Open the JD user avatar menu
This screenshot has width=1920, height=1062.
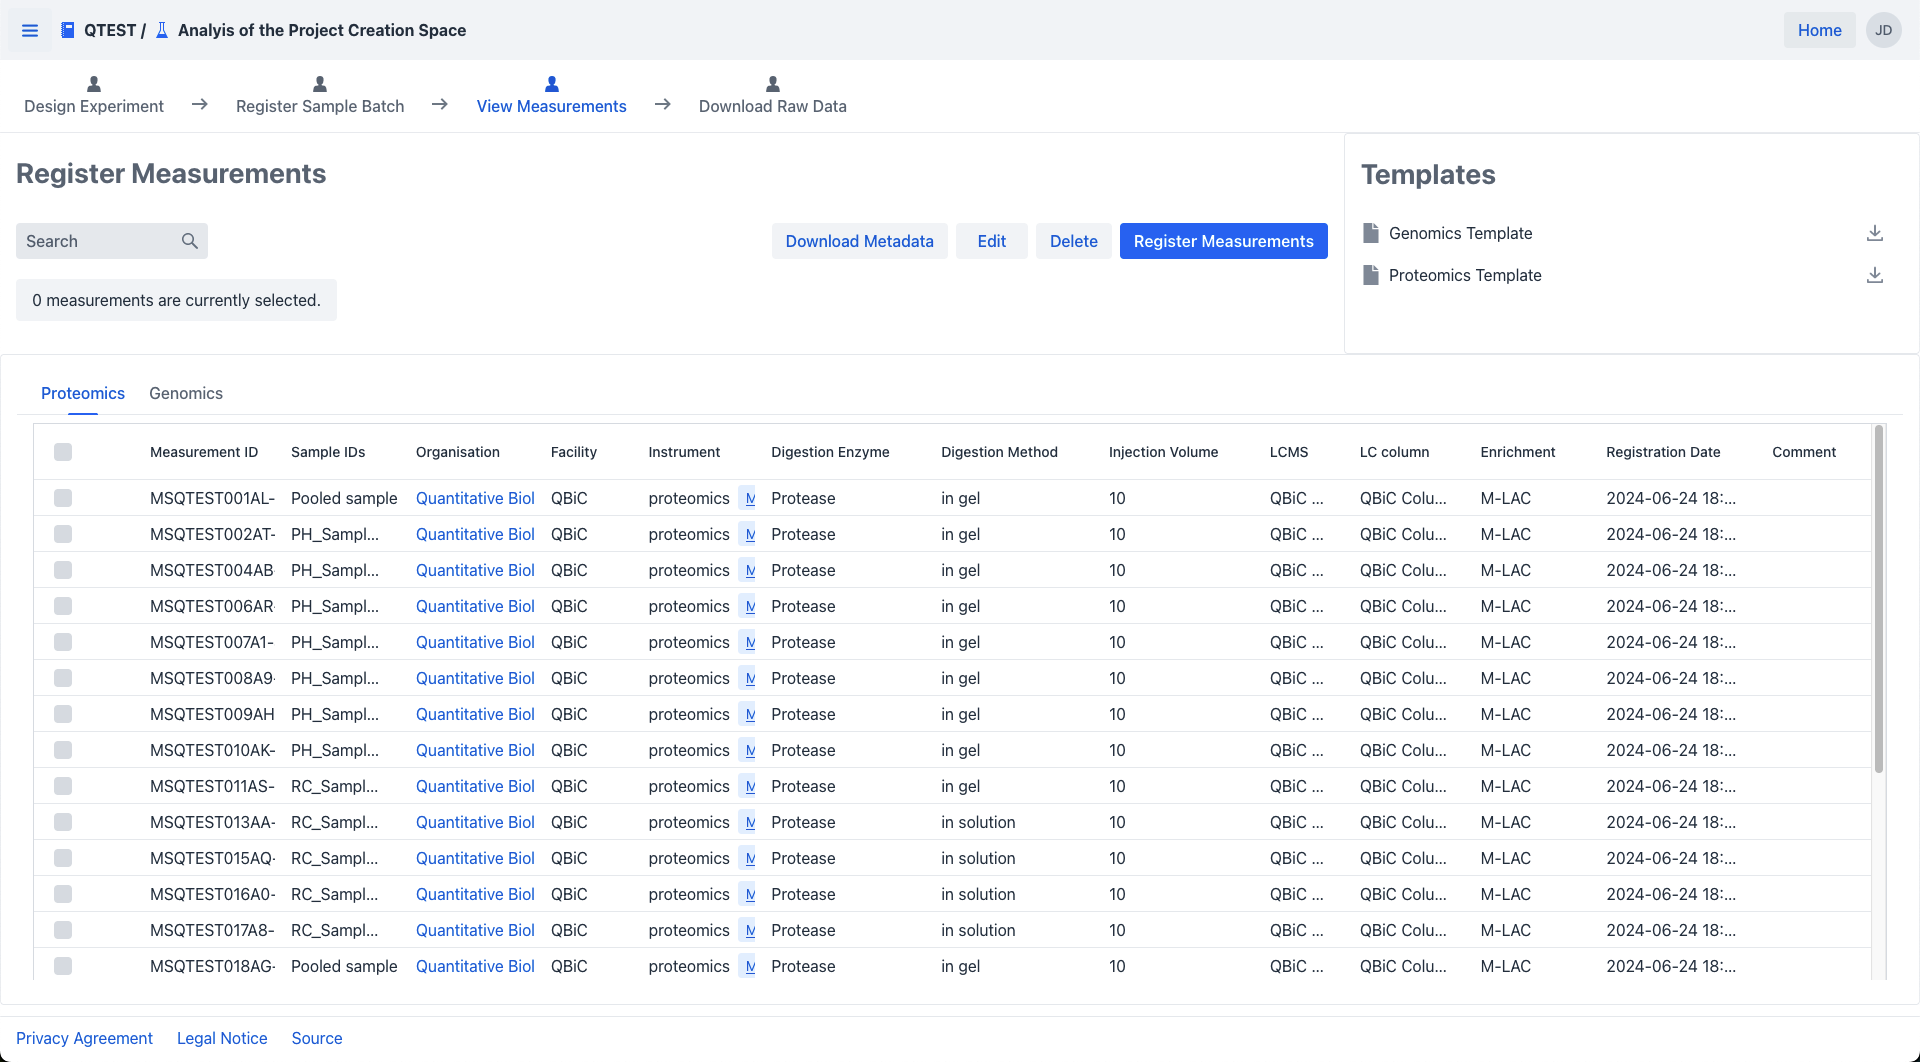(1883, 30)
